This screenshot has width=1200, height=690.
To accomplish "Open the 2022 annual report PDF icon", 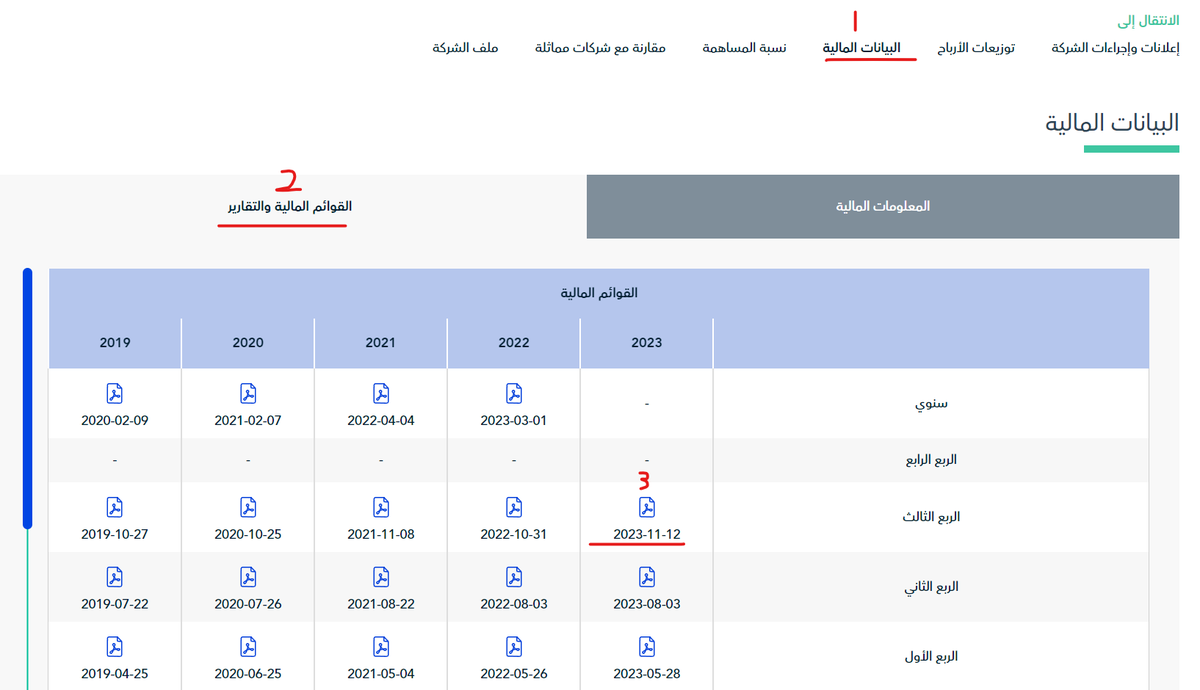I will click(x=514, y=393).
